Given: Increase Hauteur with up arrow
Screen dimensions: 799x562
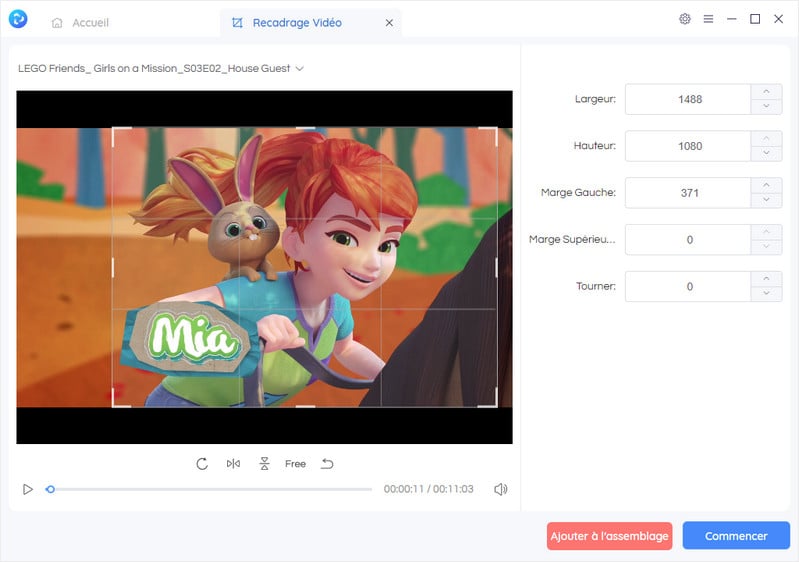Looking at the screenshot, I should tap(766, 139).
